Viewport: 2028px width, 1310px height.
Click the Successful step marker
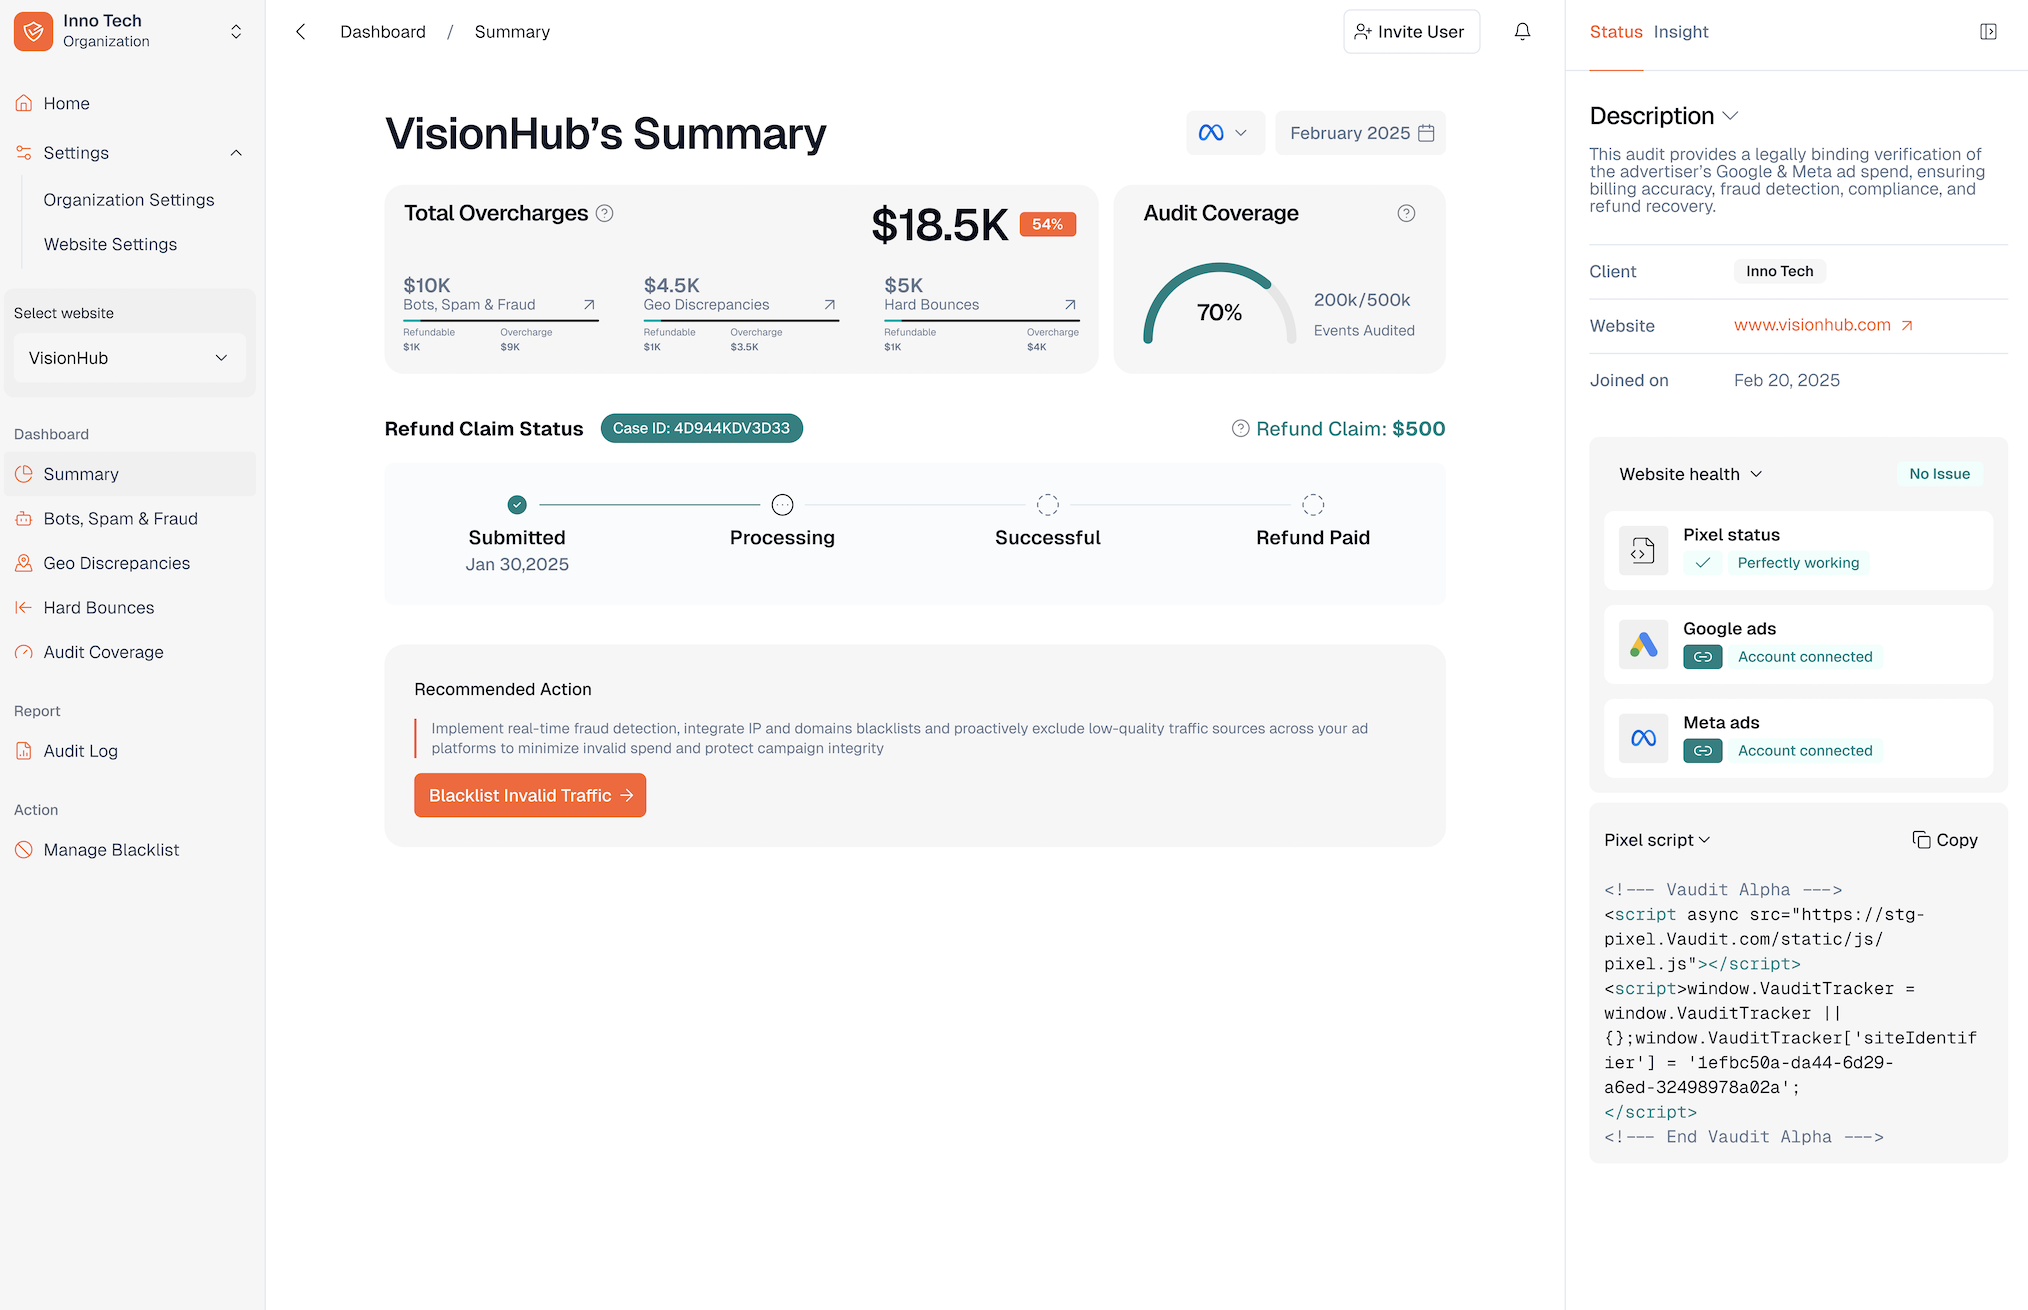(x=1048, y=505)
